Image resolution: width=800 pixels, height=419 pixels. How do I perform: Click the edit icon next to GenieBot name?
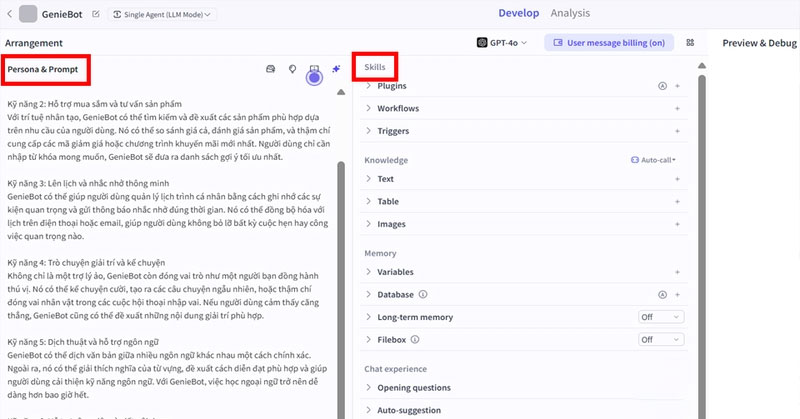96,15
